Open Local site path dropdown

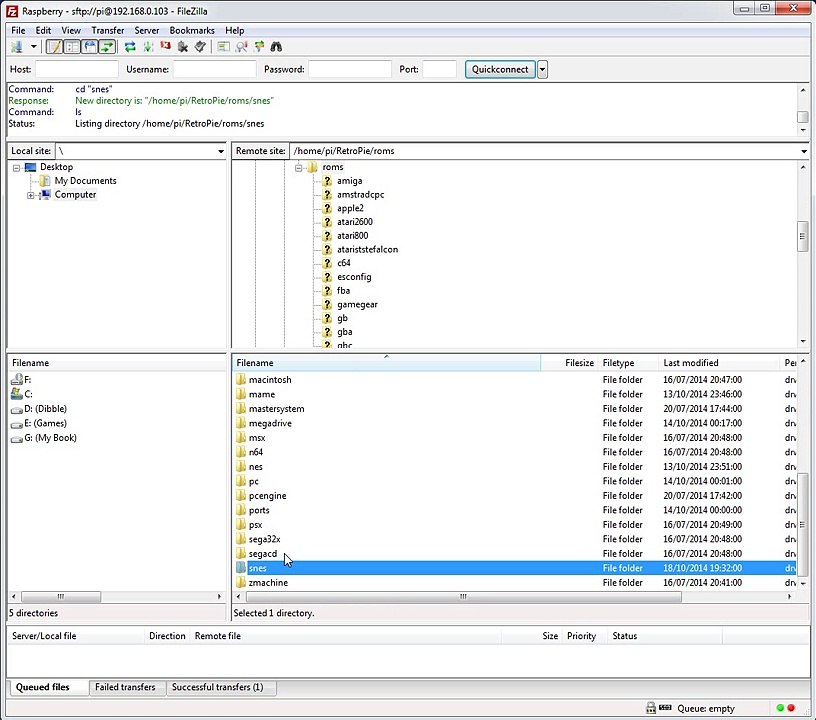click(x=221, y=151)
